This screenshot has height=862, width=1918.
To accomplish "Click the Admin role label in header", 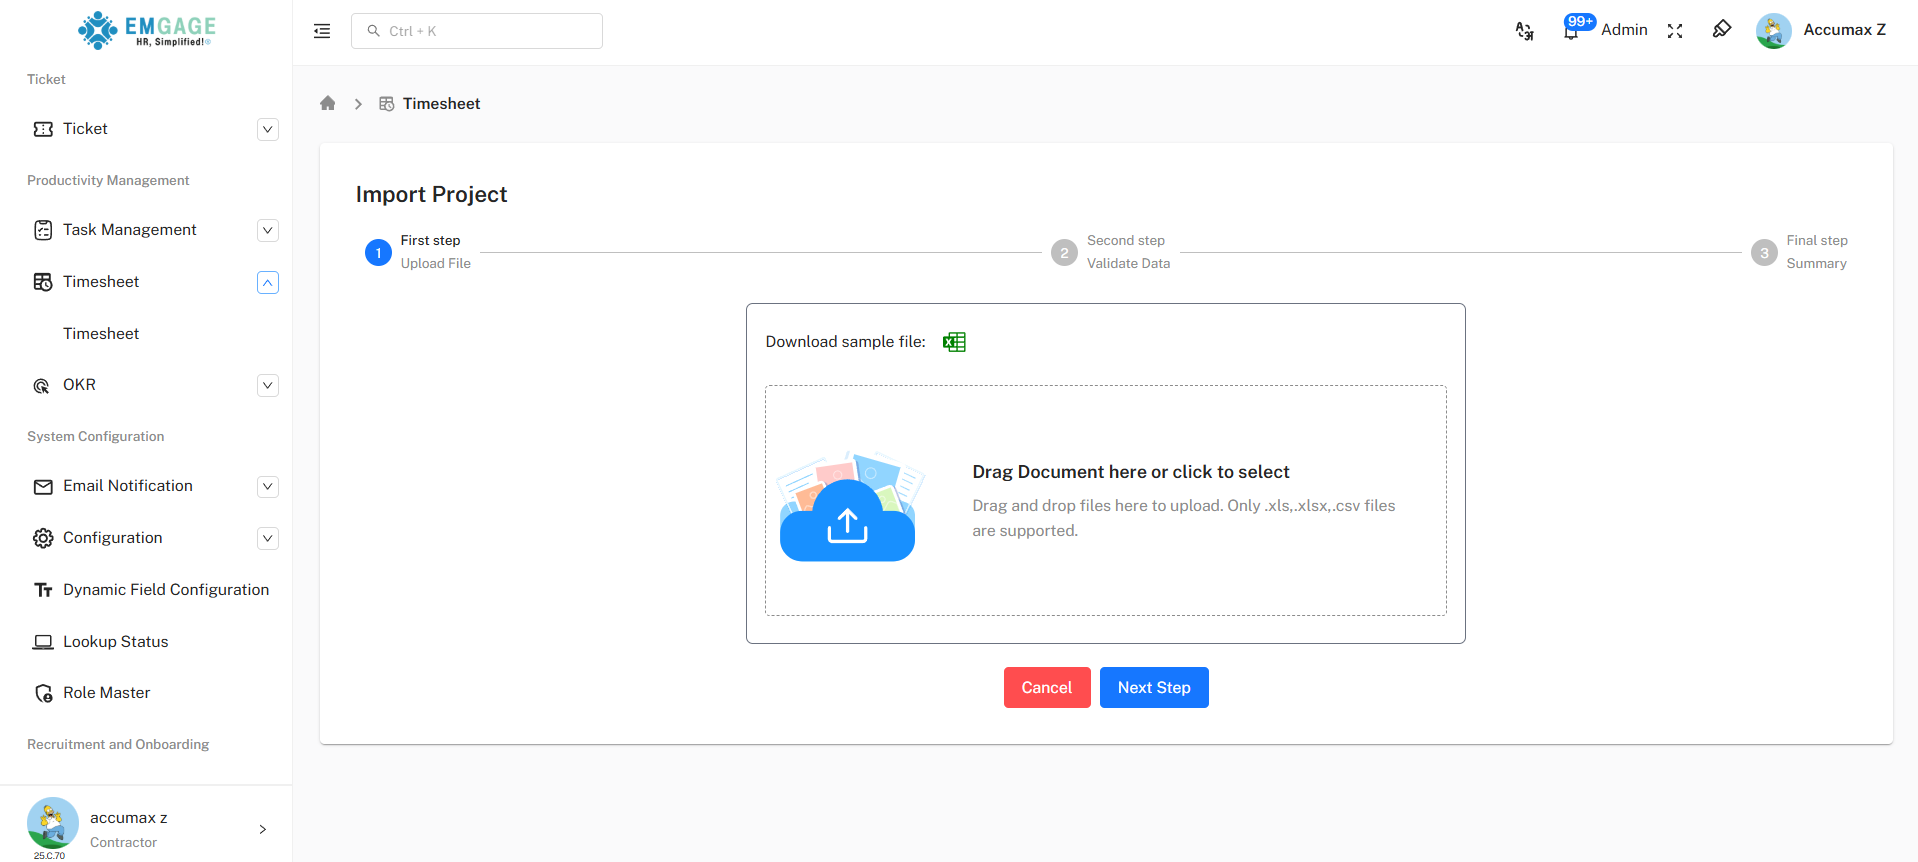I will tap(1624, 30).
